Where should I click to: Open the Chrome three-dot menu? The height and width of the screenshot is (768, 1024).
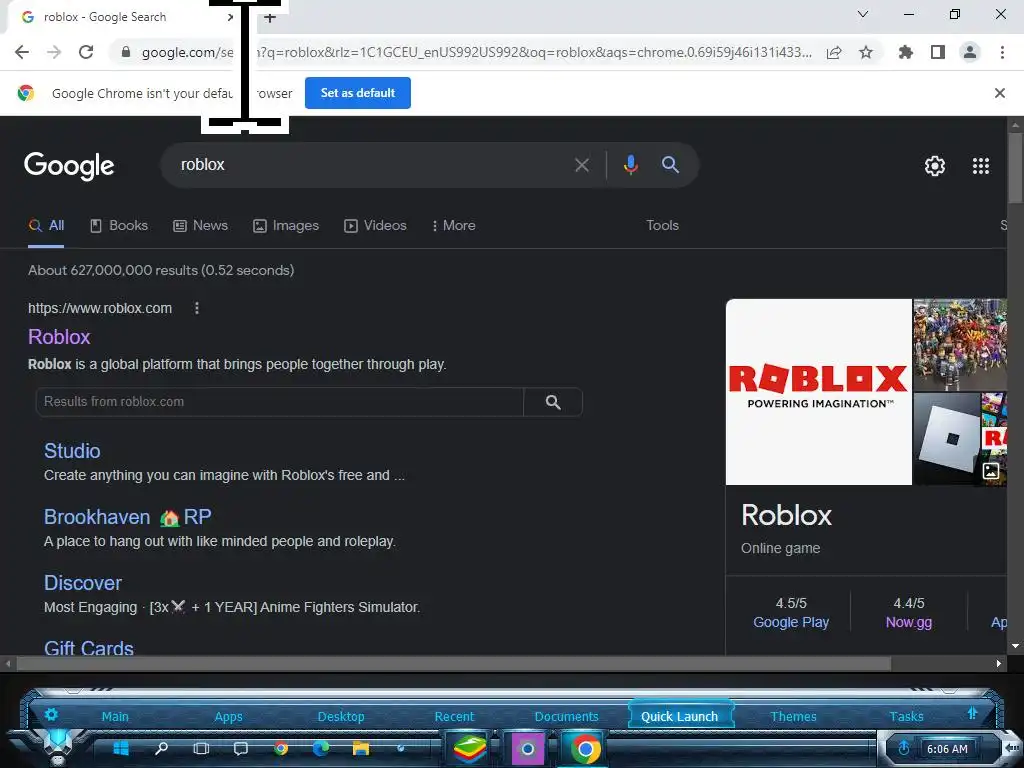1002,52
